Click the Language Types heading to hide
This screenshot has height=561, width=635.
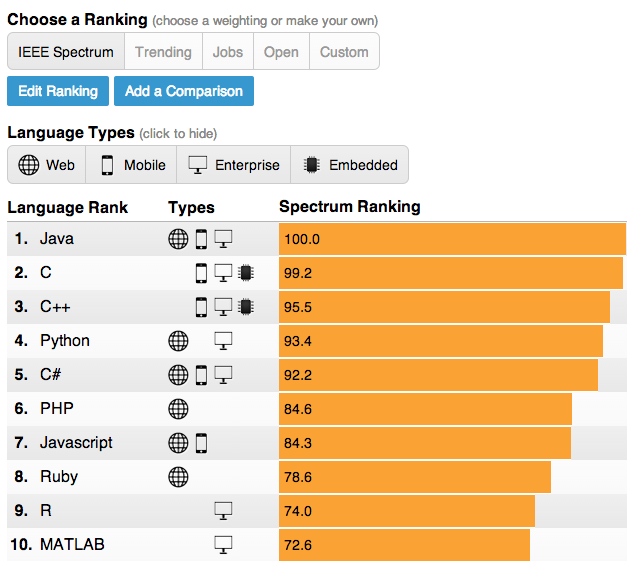[x=71, y=132]
